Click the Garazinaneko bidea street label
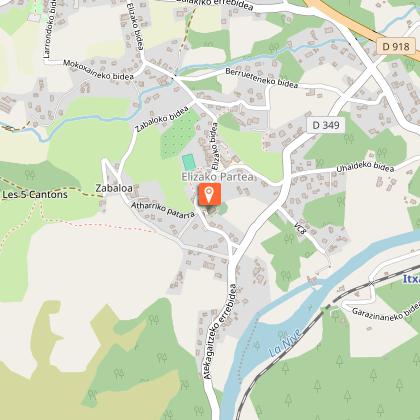420x420 pixels. [x=386, y=312]
